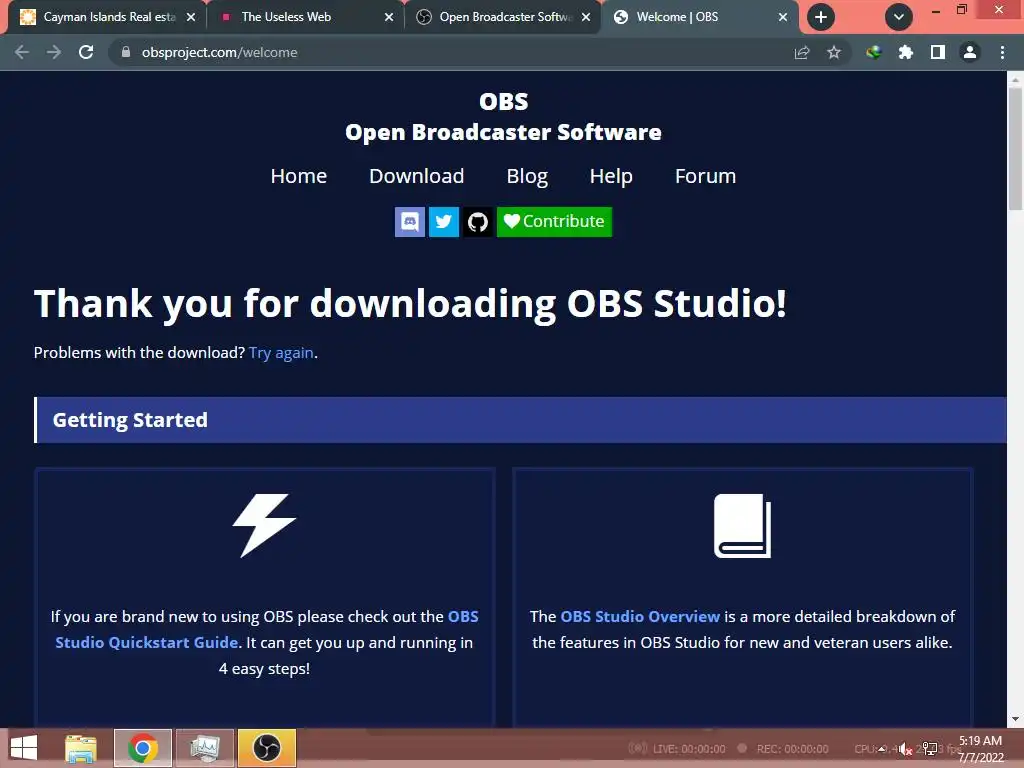Click the network tray icon

tap(930, 748)
